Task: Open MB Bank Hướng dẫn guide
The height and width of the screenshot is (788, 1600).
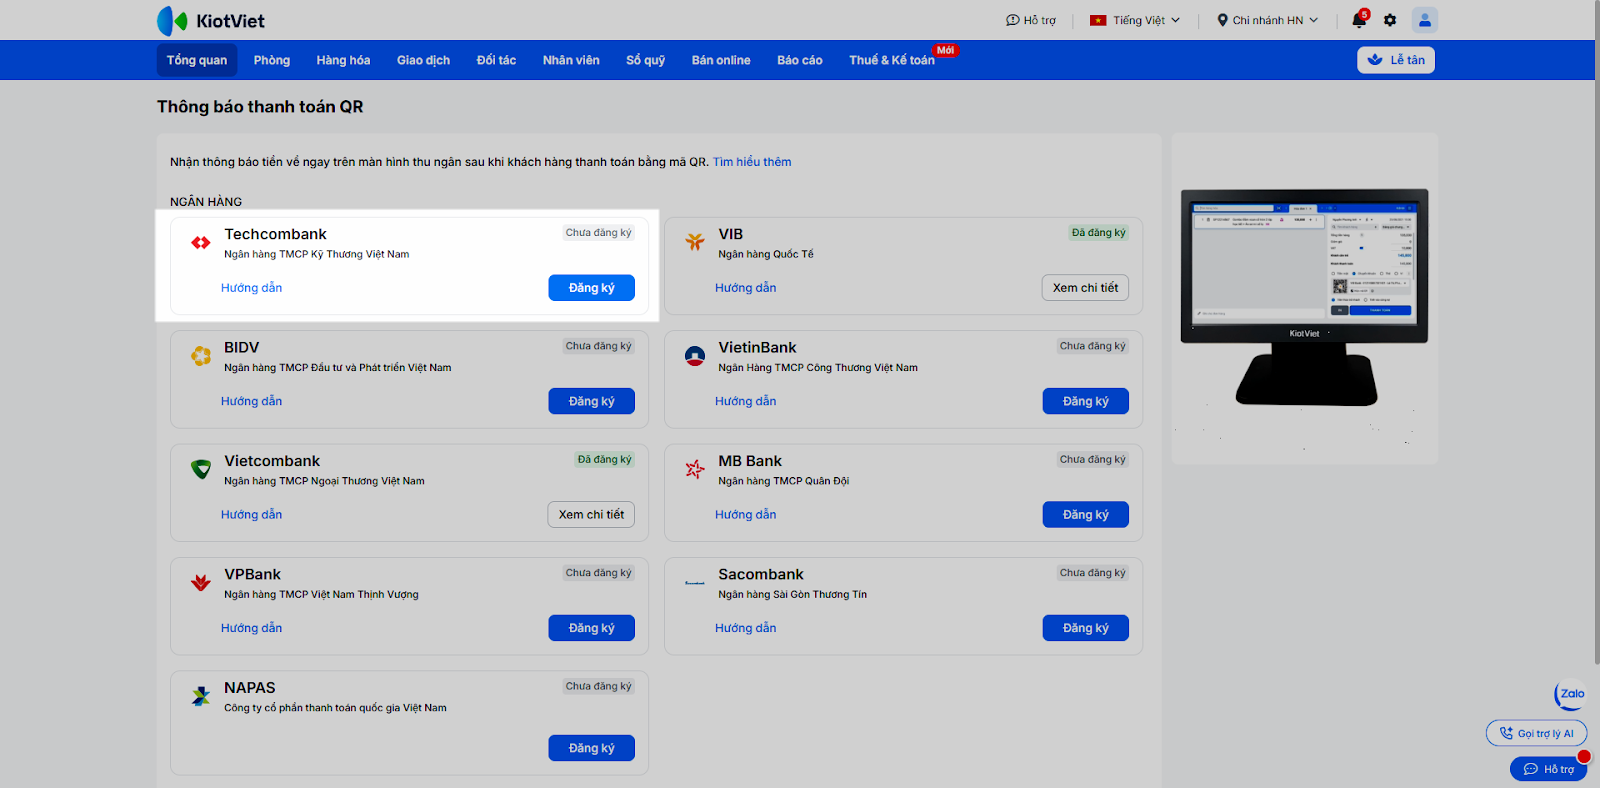Action: coord(746,515)
